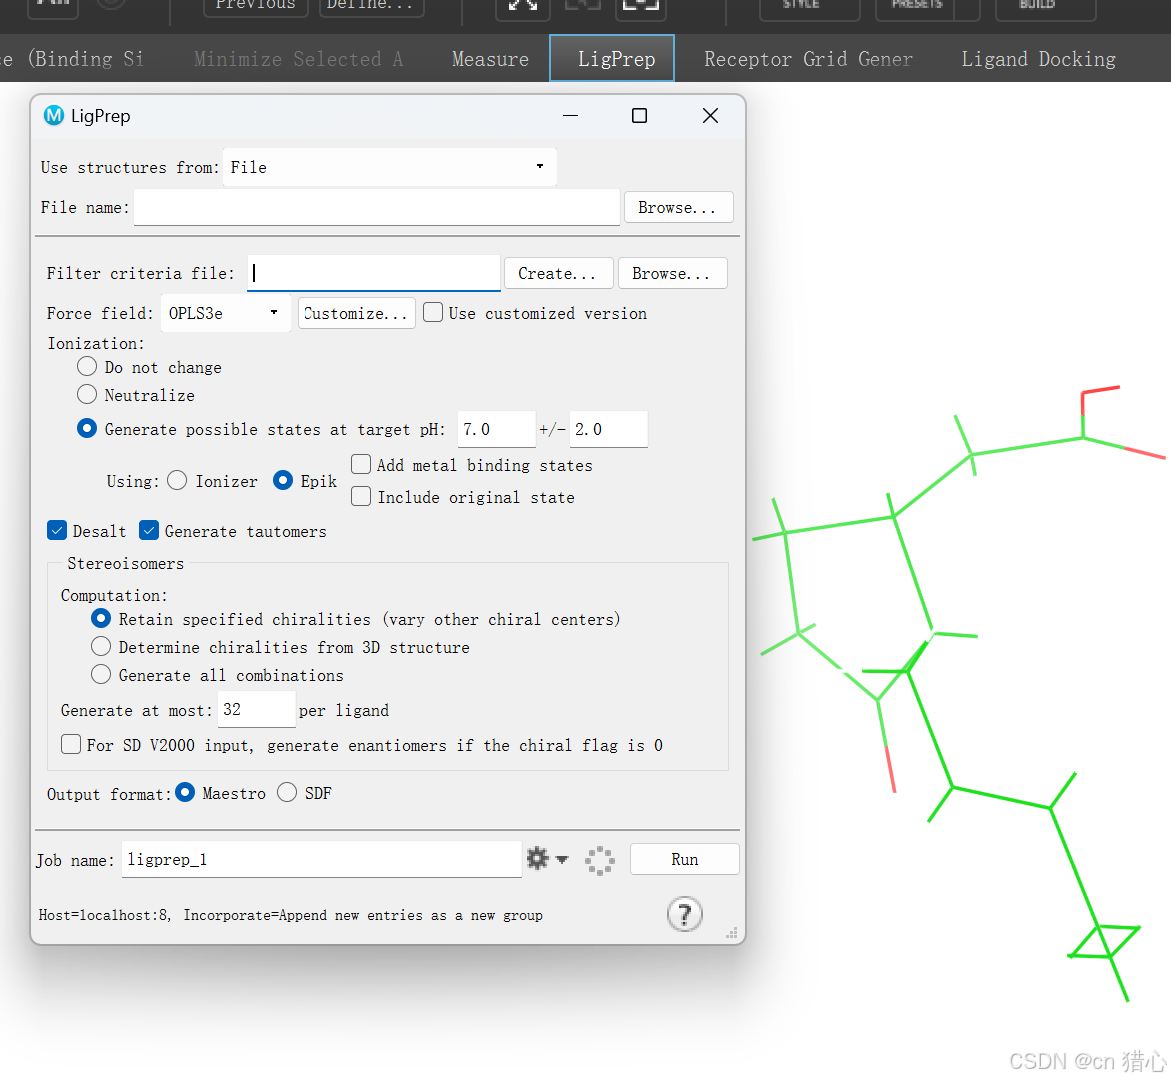
Task: Click the Job name ligprep_1 field
Action: point(322,859)
